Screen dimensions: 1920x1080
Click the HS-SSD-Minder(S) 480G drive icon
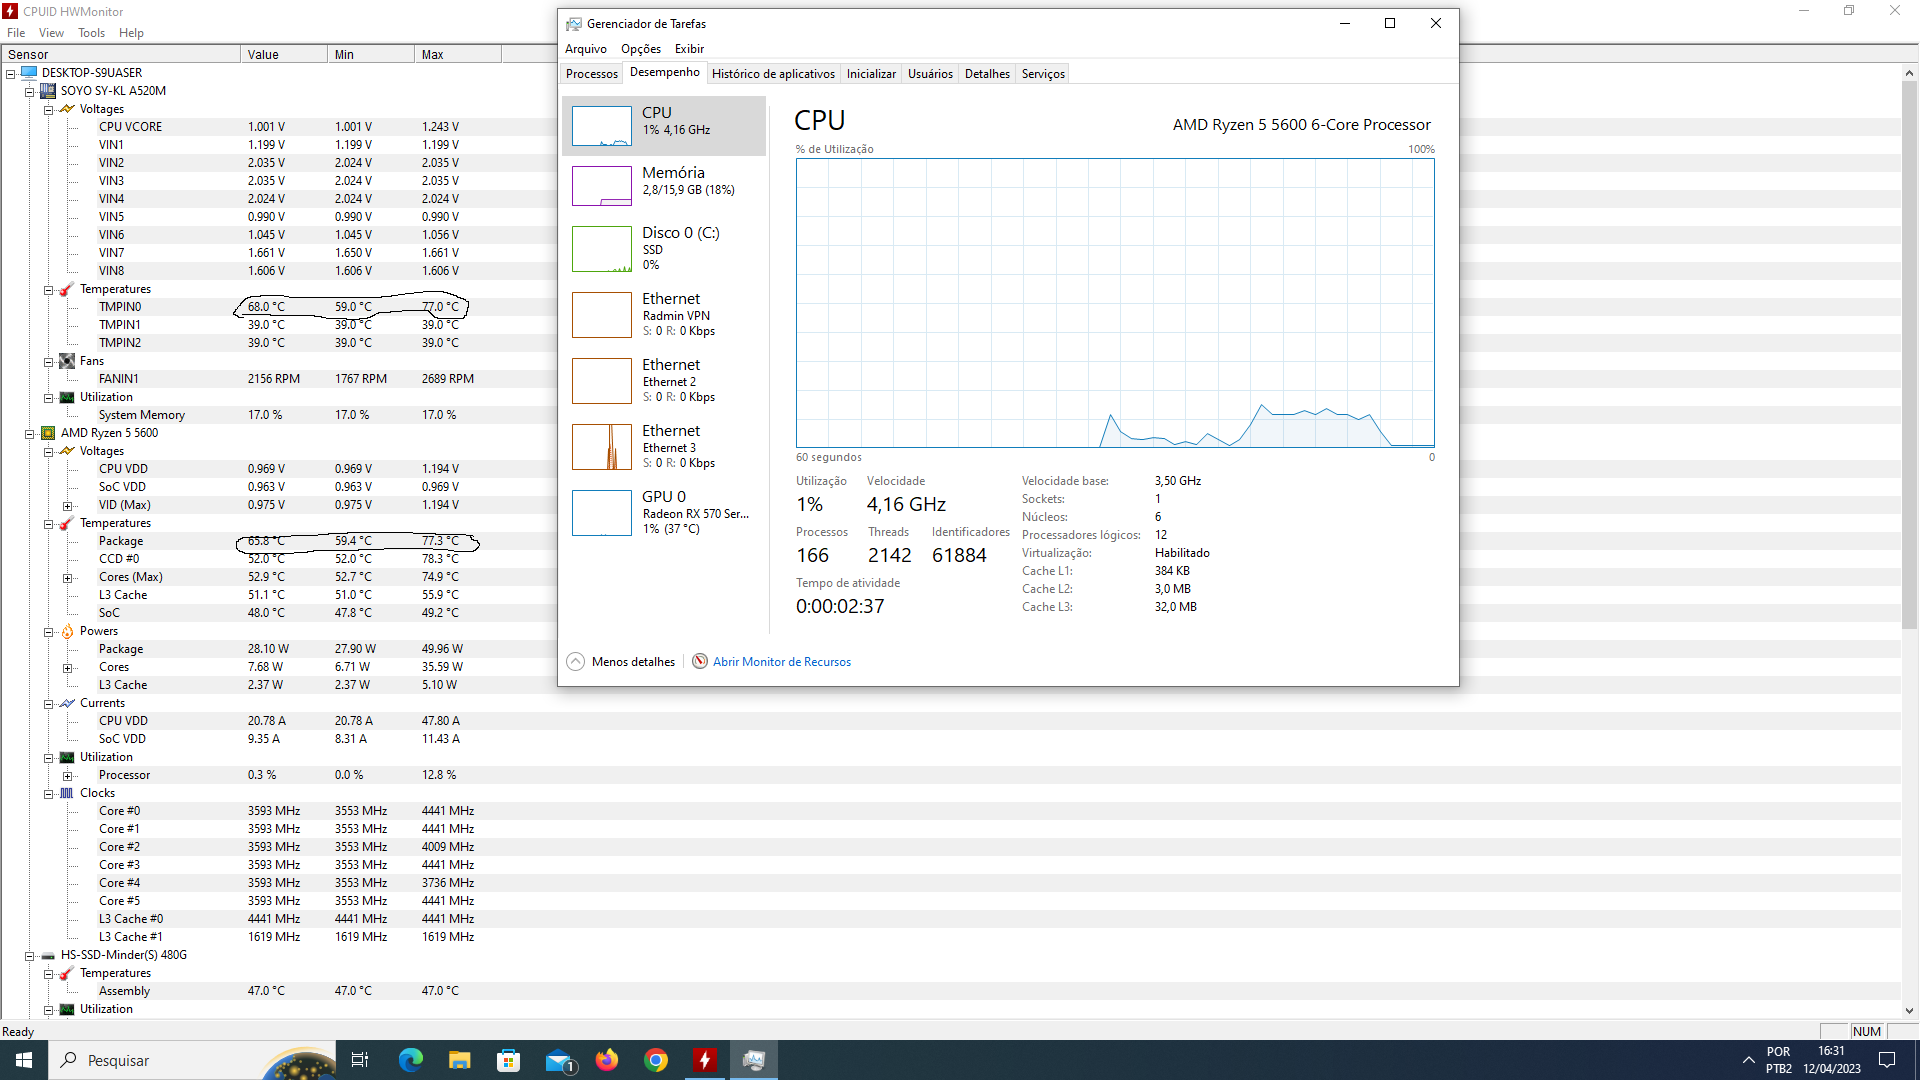pyautogui.click(x=48, y=955)
